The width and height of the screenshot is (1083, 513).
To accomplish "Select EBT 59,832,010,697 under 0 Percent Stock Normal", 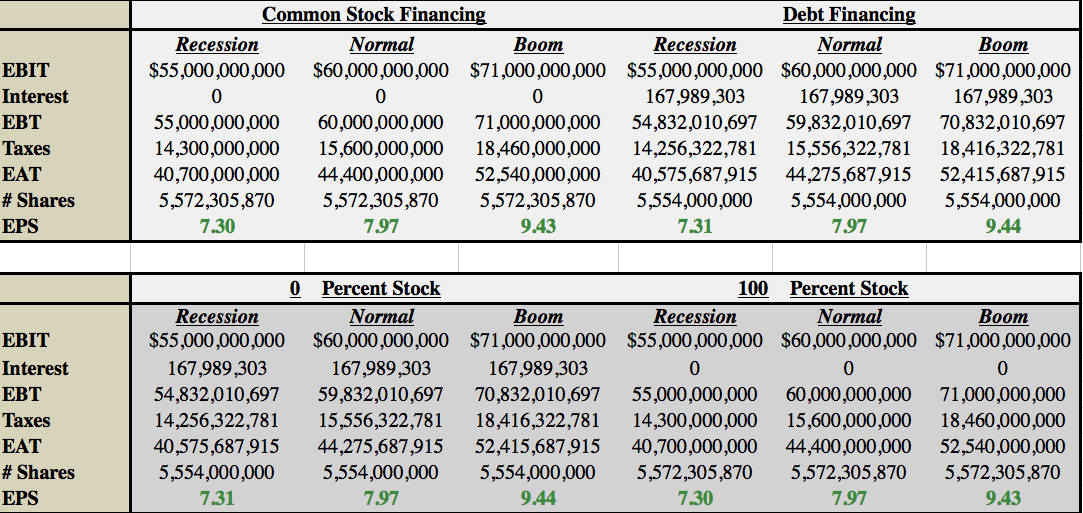I will point(381,394).
